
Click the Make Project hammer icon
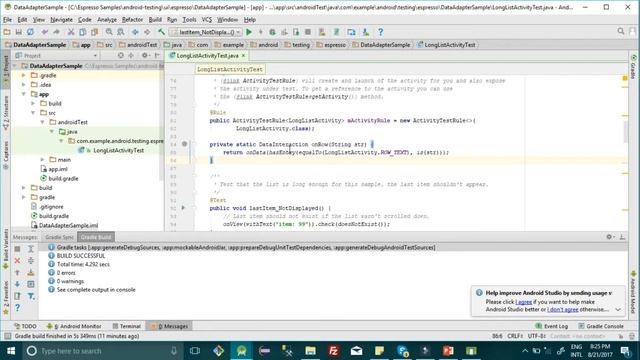click(x=162, y=32)
